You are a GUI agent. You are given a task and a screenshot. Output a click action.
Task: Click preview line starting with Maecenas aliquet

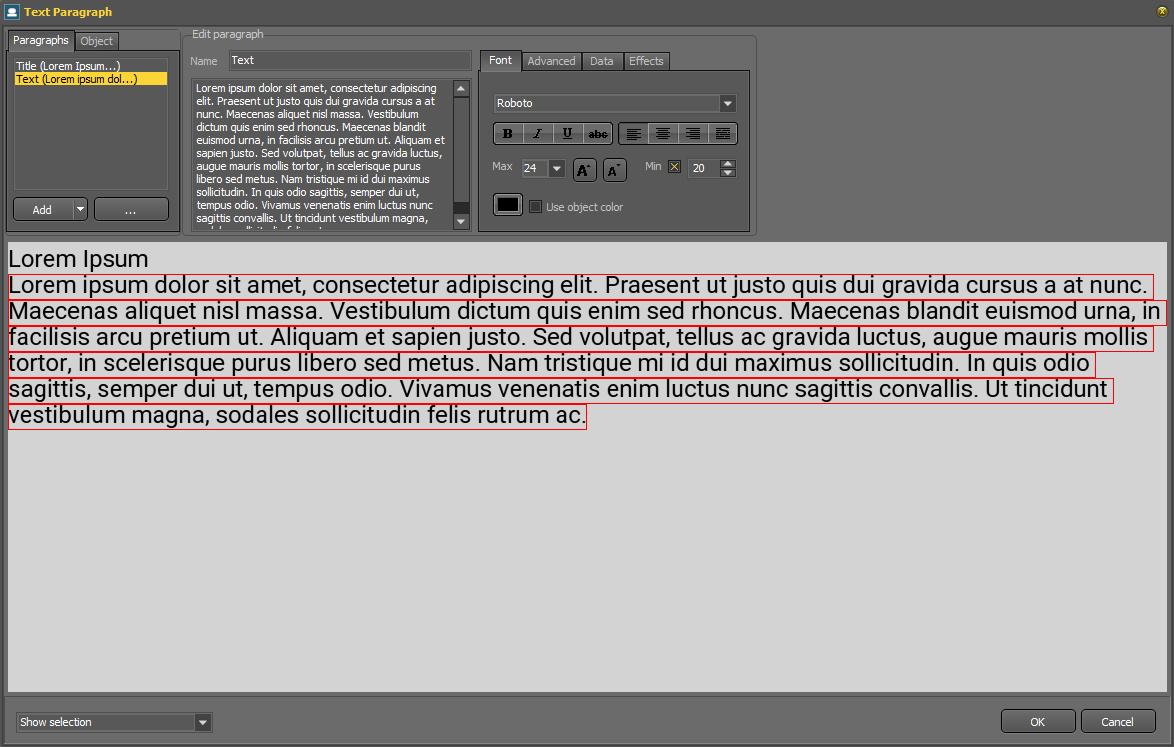[x=587, y=311]
